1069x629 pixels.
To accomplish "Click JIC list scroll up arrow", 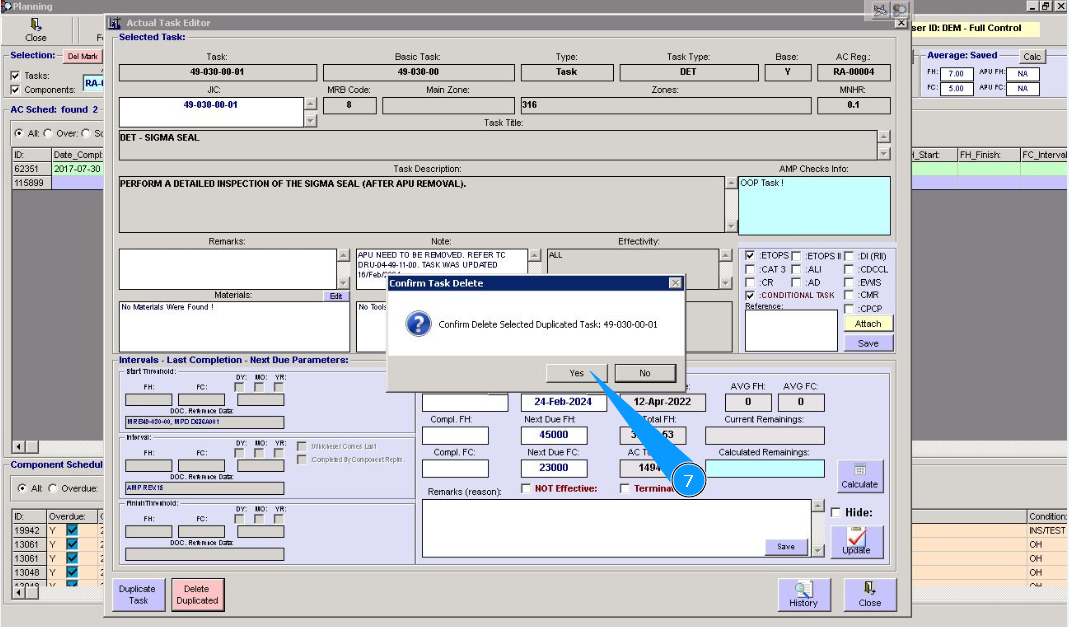I will click(x=310, y=104).
